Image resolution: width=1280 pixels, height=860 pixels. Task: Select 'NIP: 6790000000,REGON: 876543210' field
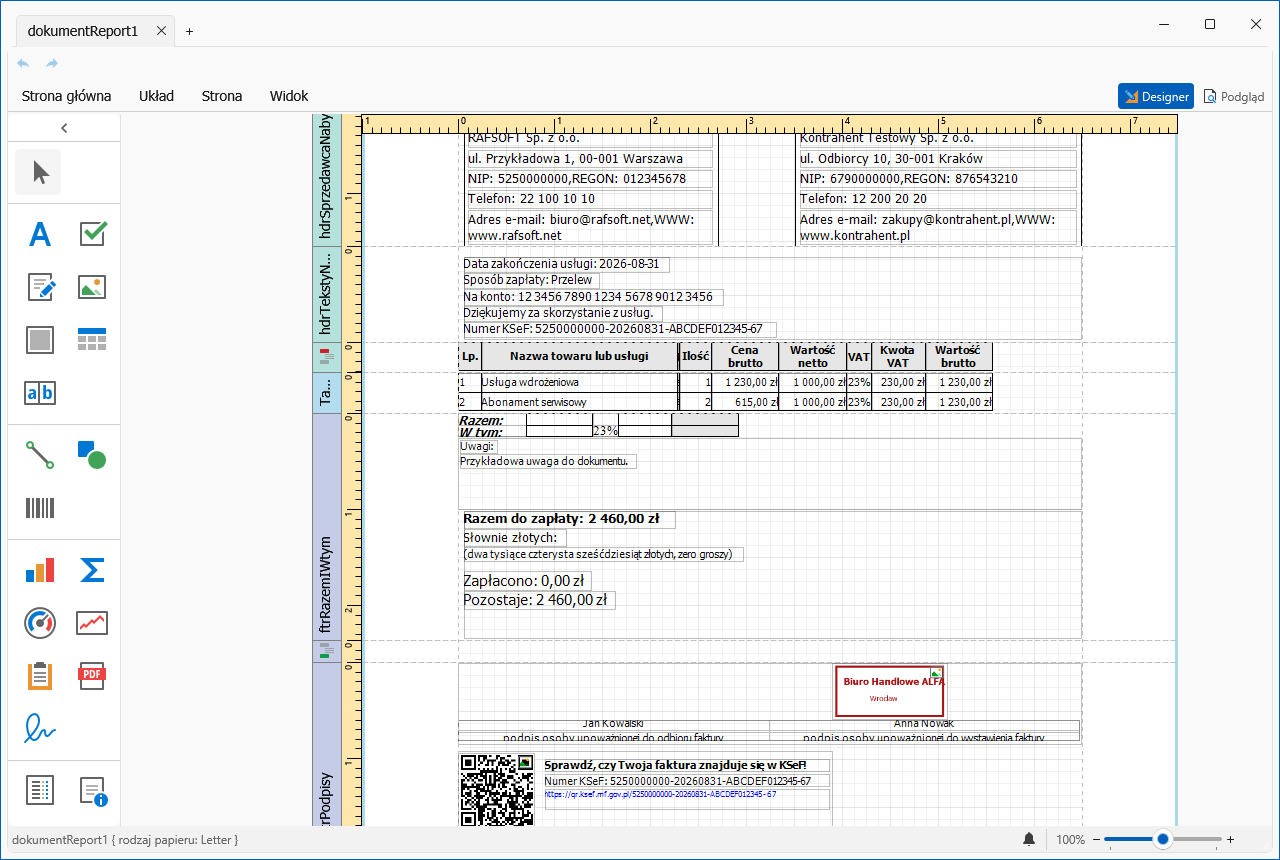point(937,179)
